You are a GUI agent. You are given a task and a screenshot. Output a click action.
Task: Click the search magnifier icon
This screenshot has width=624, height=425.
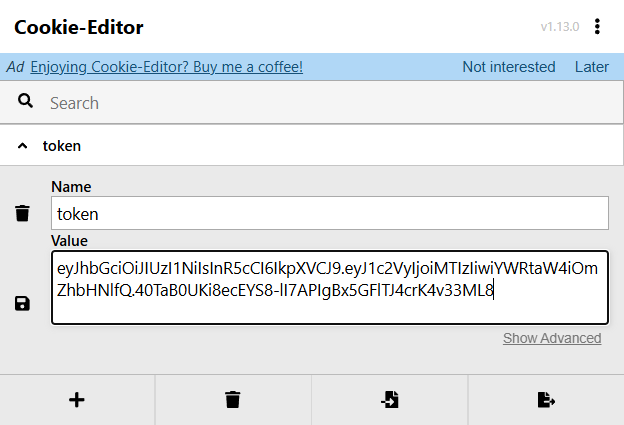[x=26, y=102]
